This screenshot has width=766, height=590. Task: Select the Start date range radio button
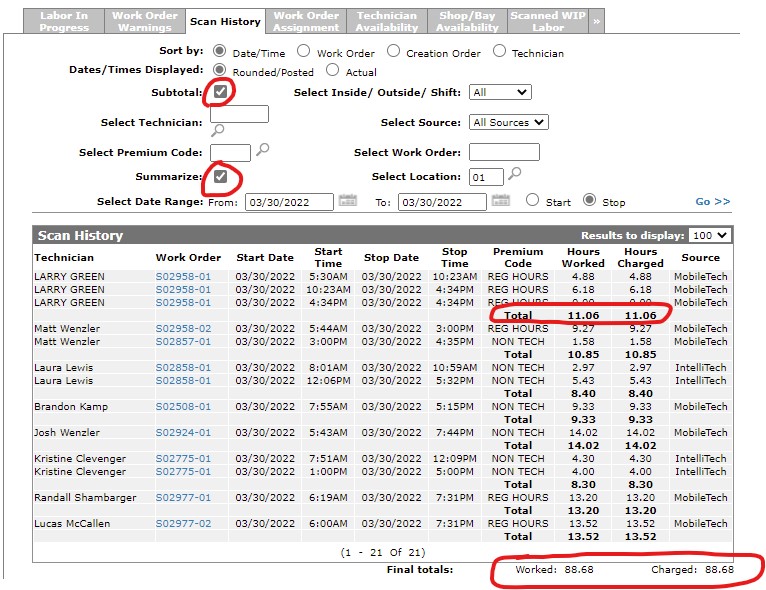click(533, 200)
